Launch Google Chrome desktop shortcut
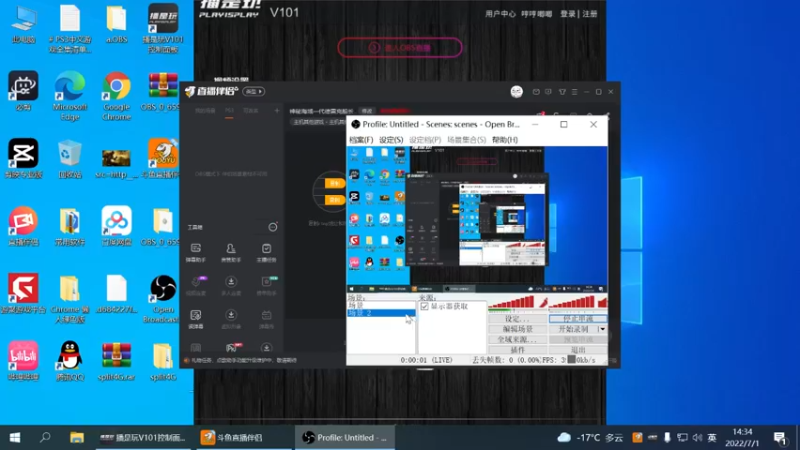Screen dimensions: 800x450 (116, 96)
